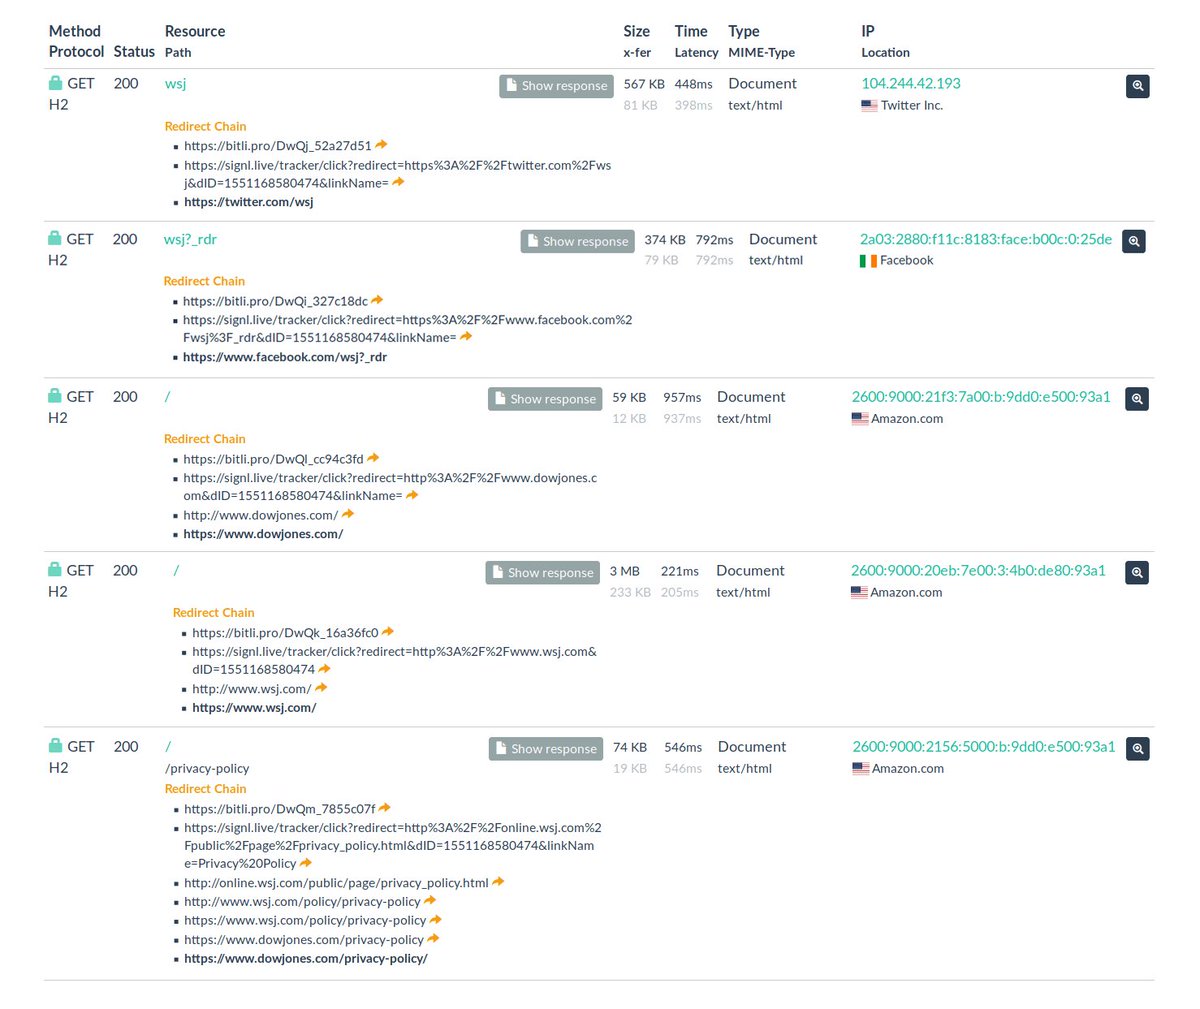1200x1009 pixels.
Task: Click the redirect arrow after bitli.pro/DwQi_327c18dc
Action: 377,300
